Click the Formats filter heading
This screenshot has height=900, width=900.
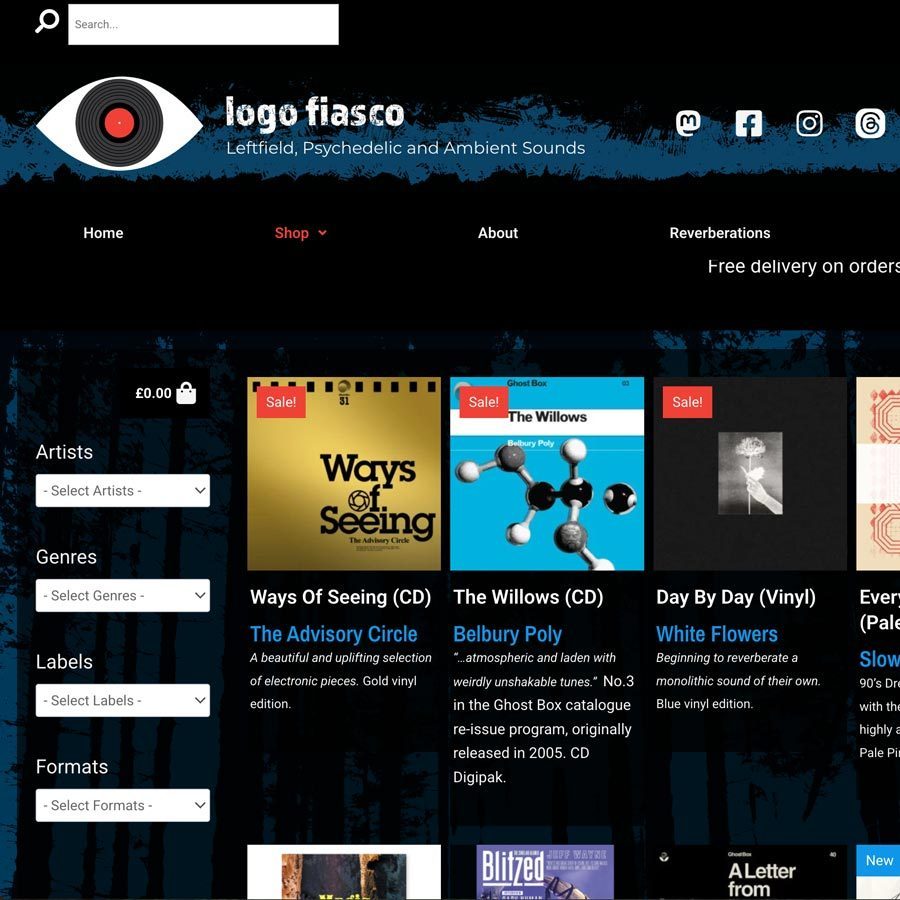72,767
